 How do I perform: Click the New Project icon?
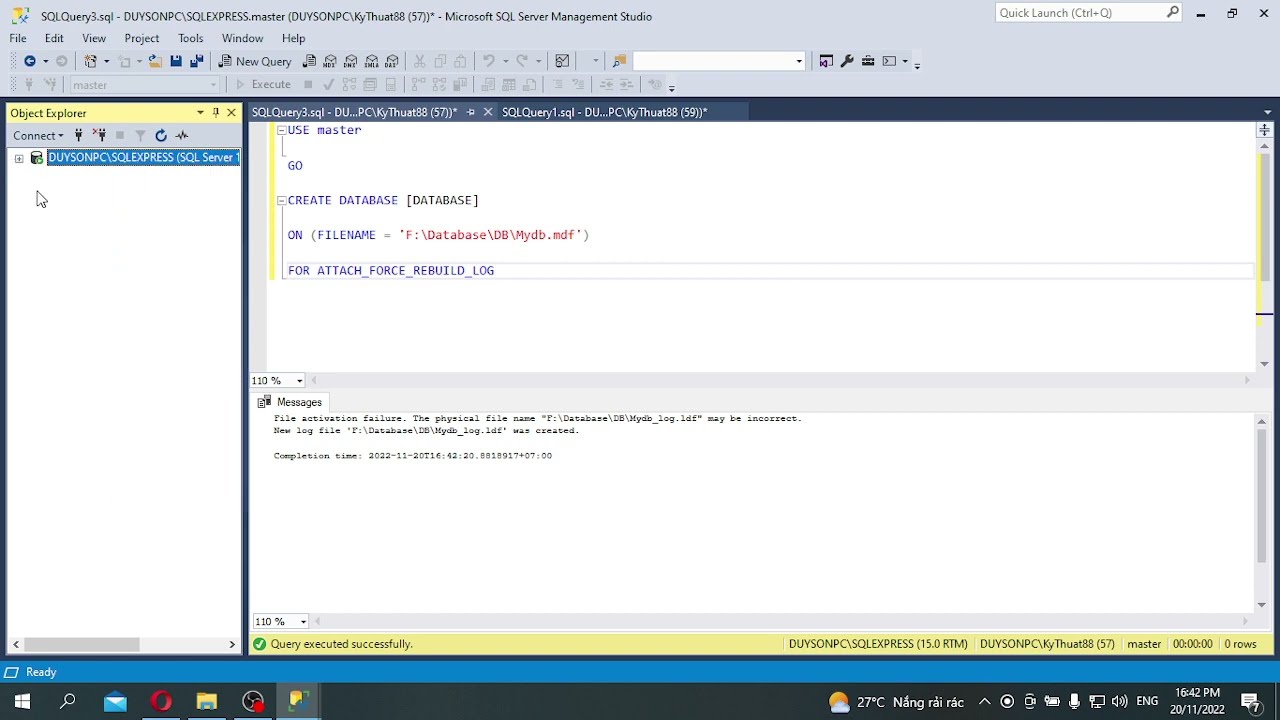click(x=91, y=61)
